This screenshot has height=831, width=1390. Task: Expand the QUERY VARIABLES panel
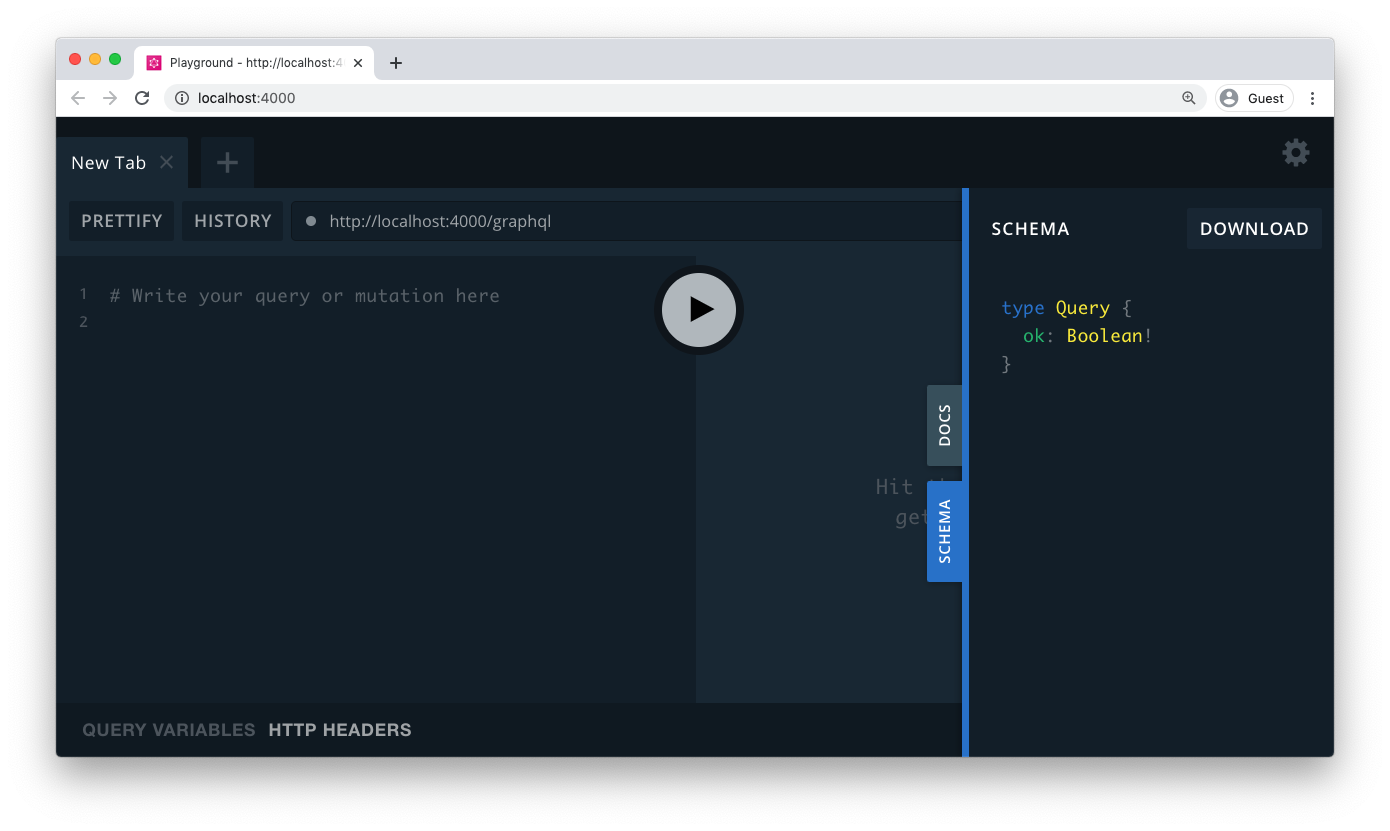[169, 730]
